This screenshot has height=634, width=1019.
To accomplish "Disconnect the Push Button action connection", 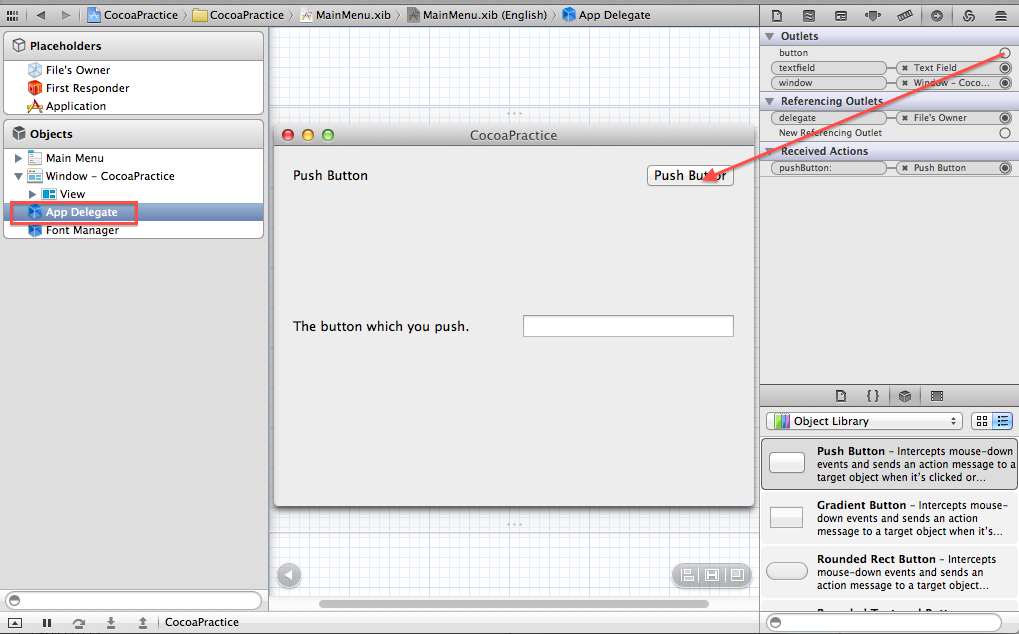I will click(905, 168).
